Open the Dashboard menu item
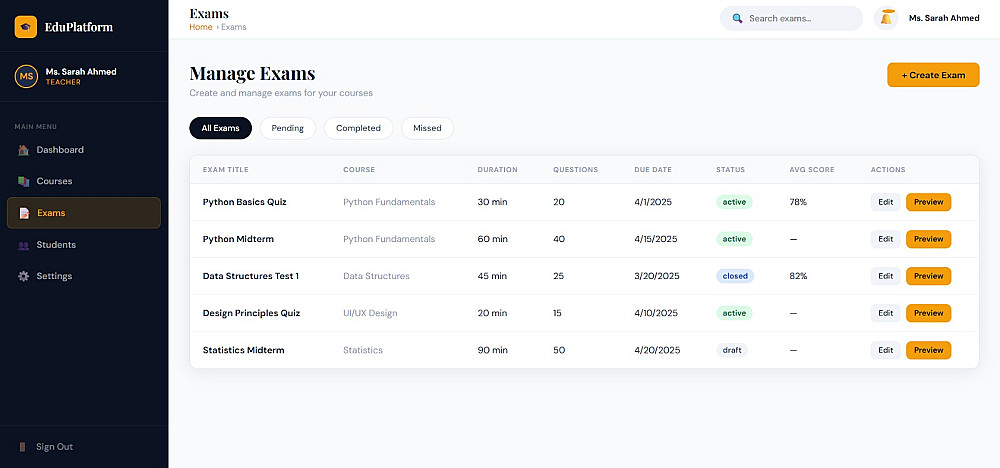This screenshot has height=468, width=1000. (84, 150)
